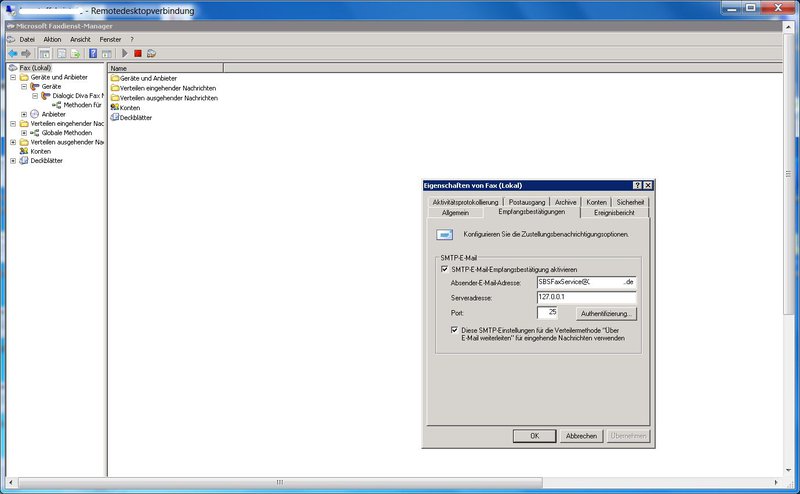The width and height of the screenshot is (800, 494).
Task: Toggle the console tree pane toolbar icon
Action: (44, 54)
